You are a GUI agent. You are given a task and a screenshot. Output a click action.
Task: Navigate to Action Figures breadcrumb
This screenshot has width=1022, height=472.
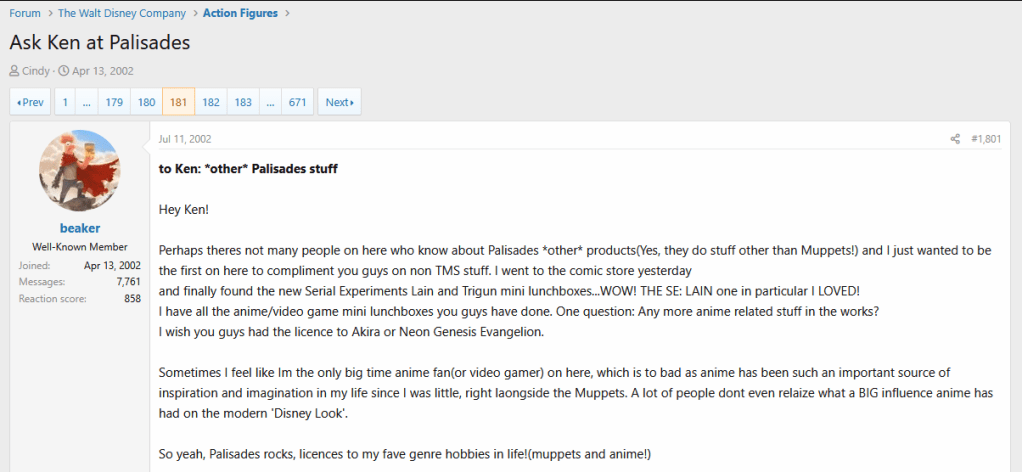coord(240,13)
